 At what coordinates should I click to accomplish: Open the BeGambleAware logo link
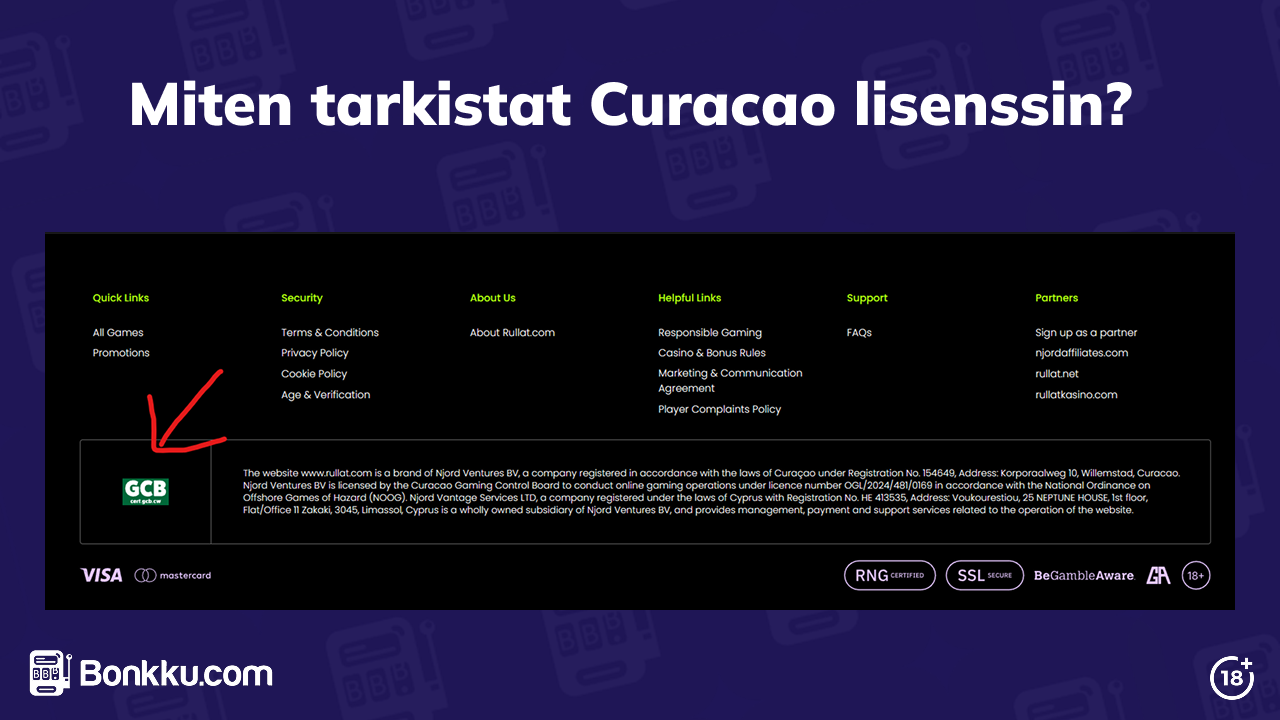[x=1084, y=576]
